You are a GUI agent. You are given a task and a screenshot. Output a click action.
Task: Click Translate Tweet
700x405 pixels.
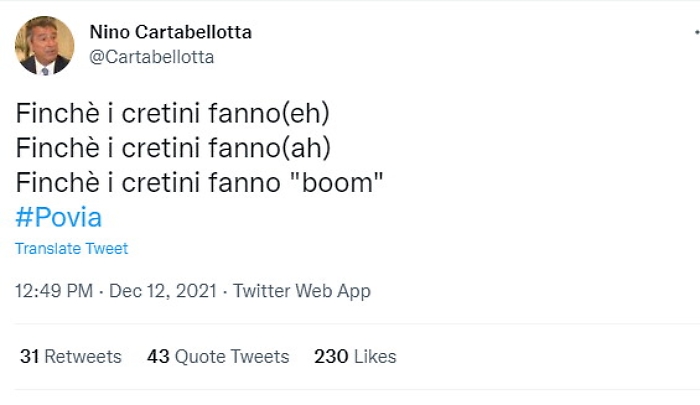coord(71,248)
